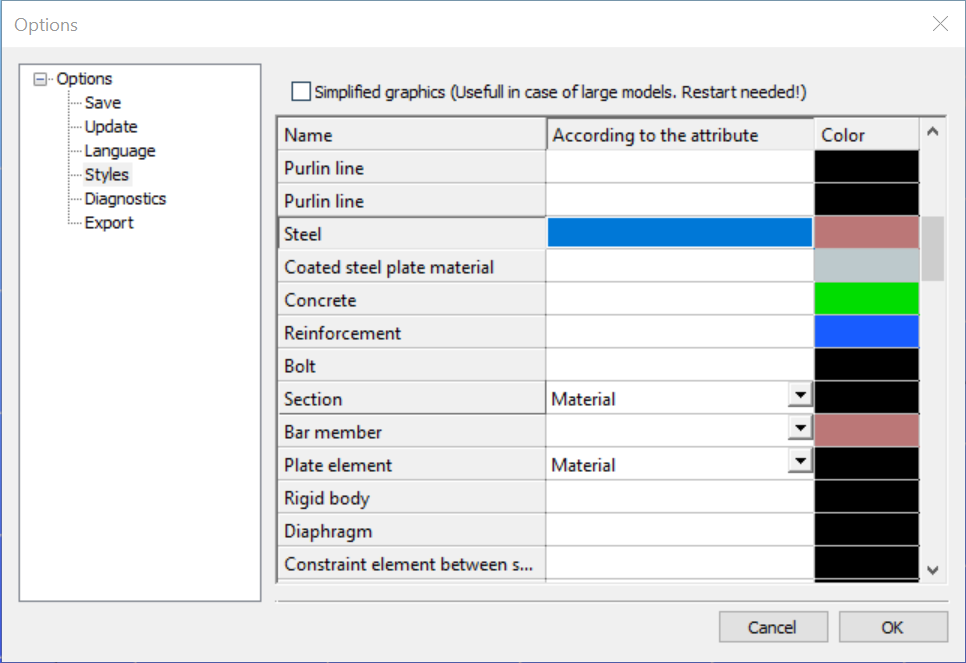This screenshot has height=663, width=966.
Task: Close the Options dialog window
Action: (x=940, y=24)
